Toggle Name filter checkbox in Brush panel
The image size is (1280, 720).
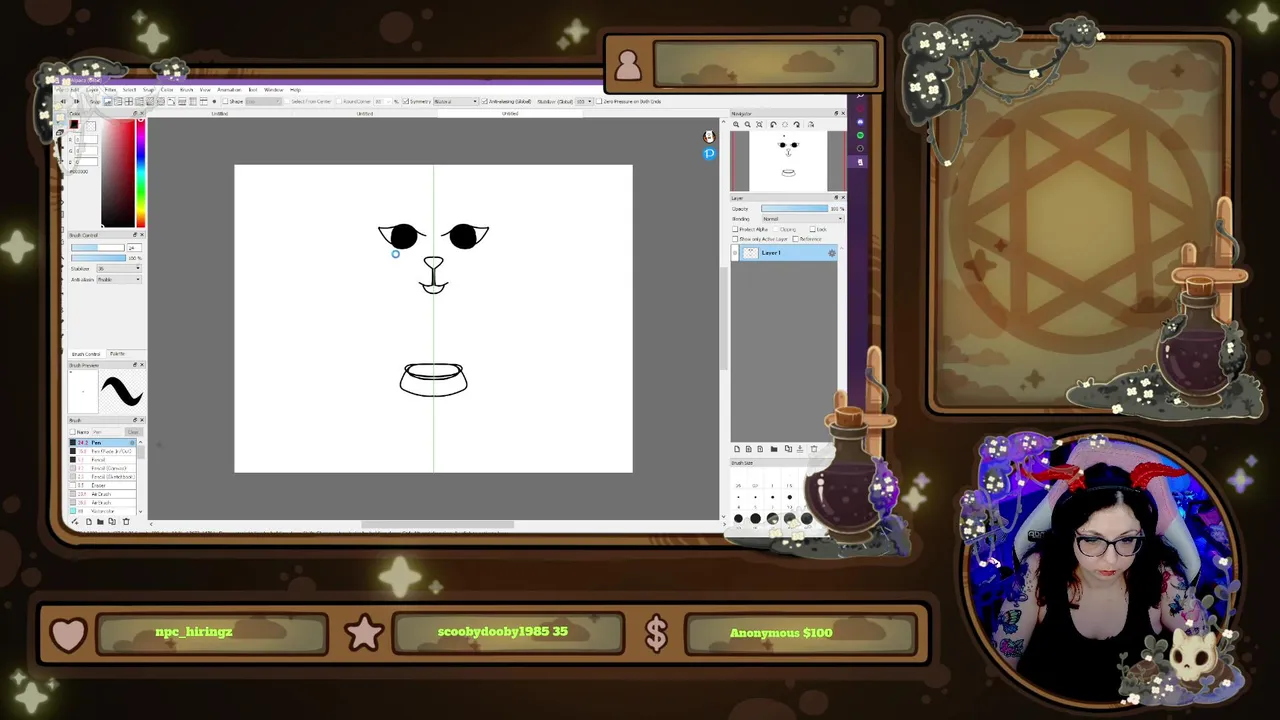coord(72,432)
